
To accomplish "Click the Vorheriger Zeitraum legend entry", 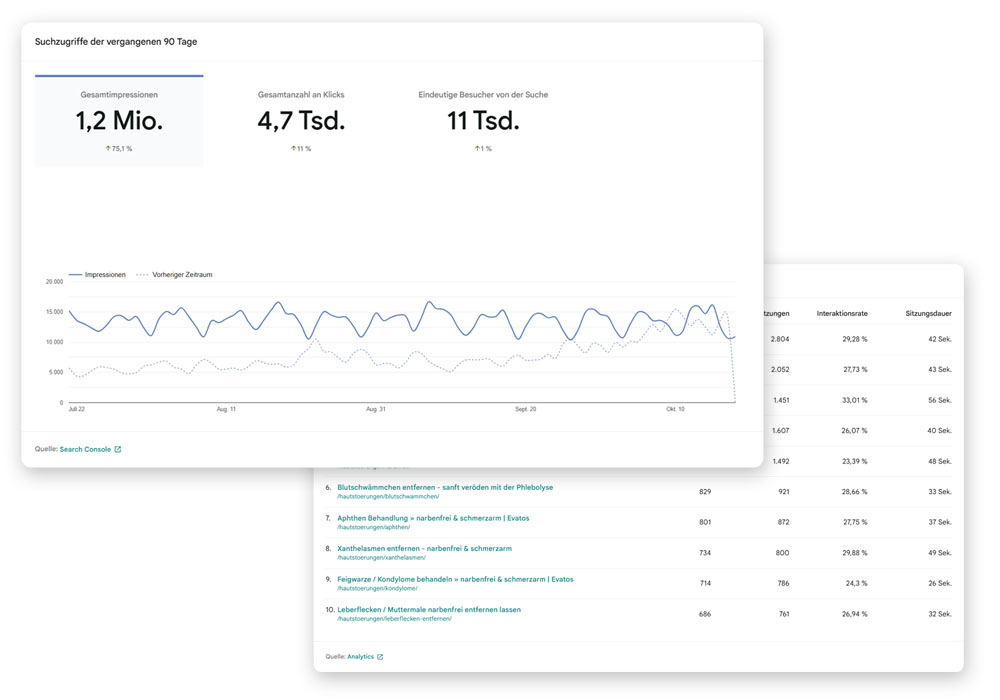I will [x=174, y=275].
